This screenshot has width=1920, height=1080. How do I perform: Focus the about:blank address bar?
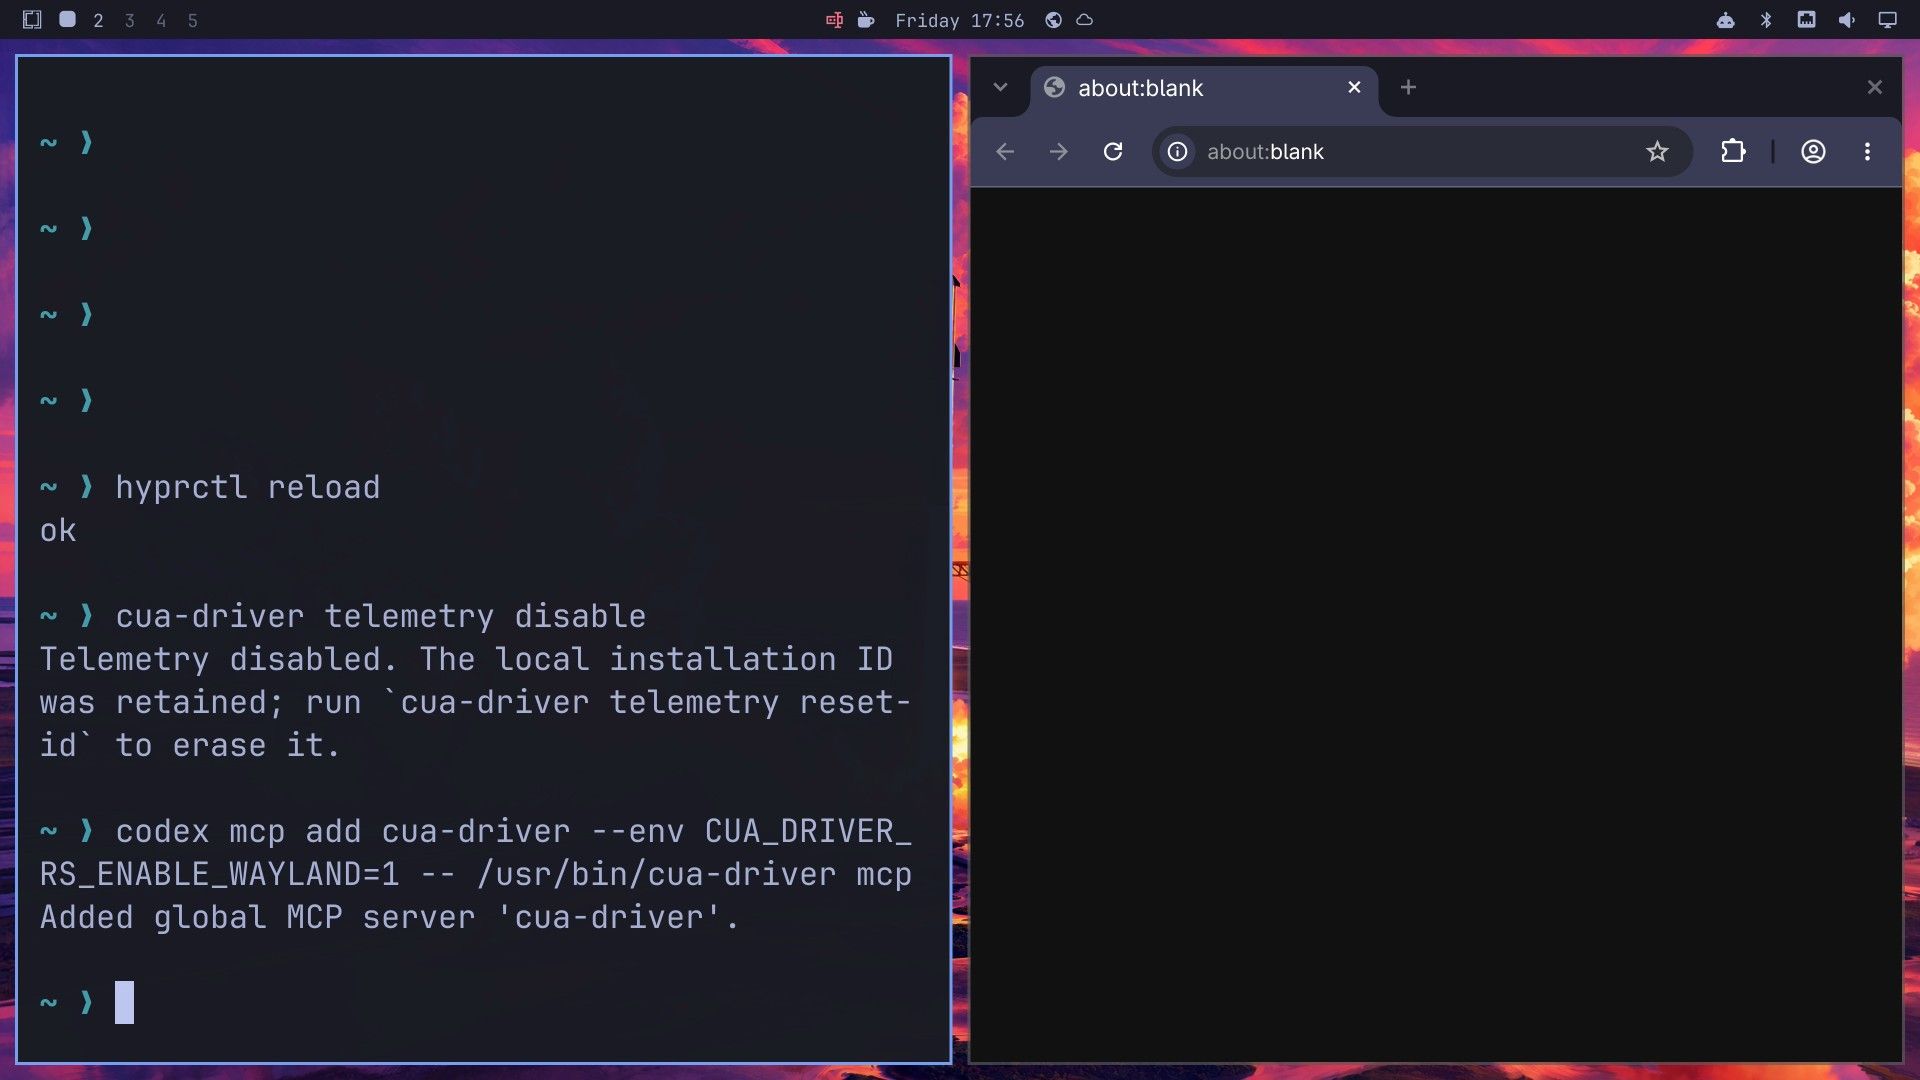point(1420,151)
